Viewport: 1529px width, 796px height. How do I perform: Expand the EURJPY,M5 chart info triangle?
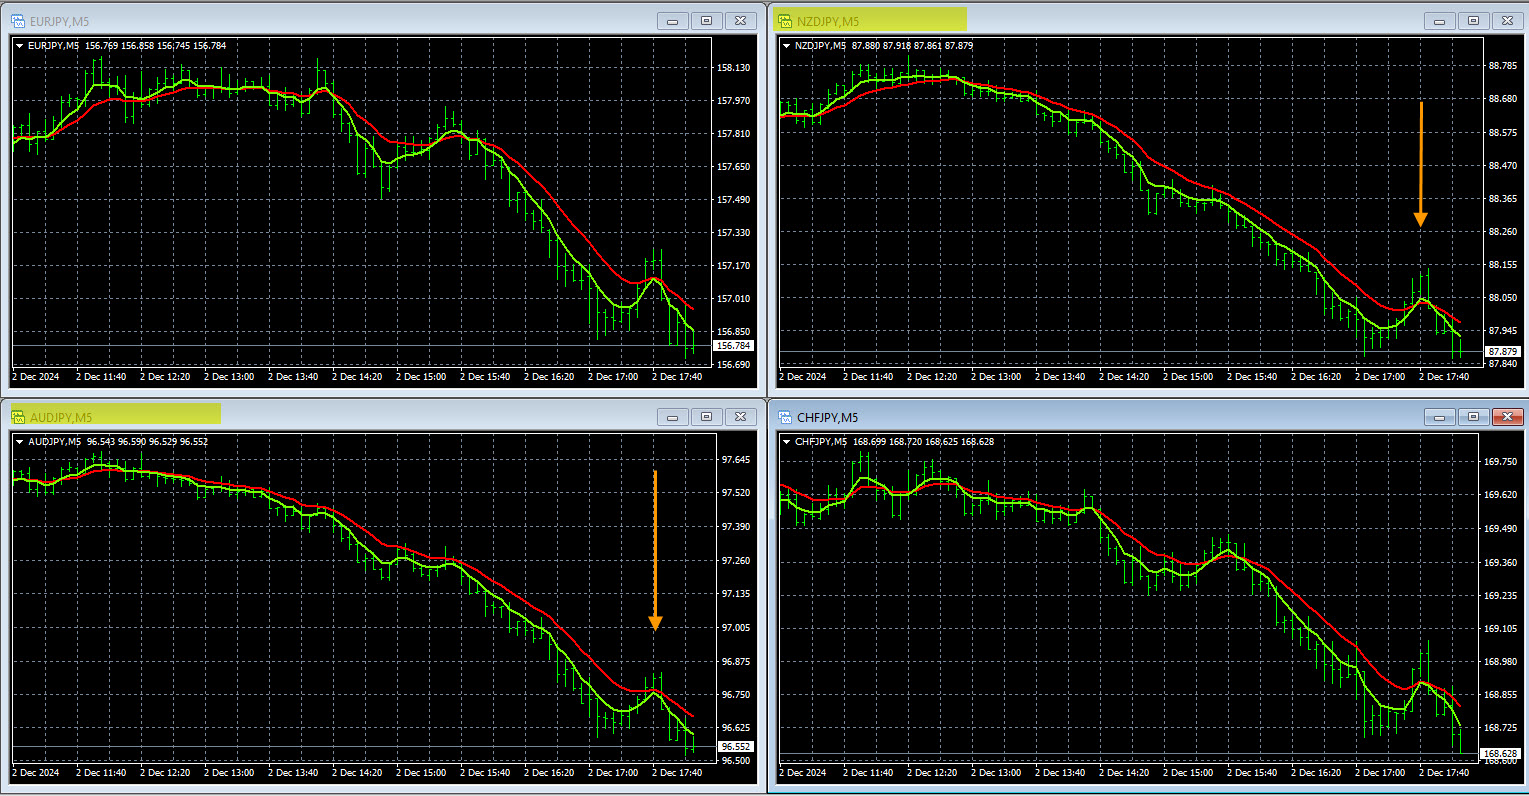(20, 45)
